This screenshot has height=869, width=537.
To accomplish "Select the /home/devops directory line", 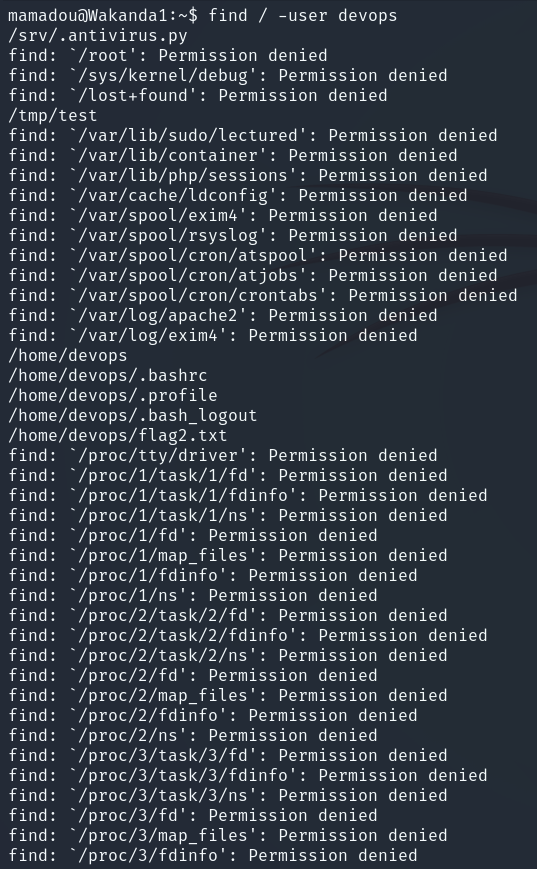I will tap(68, 355).
